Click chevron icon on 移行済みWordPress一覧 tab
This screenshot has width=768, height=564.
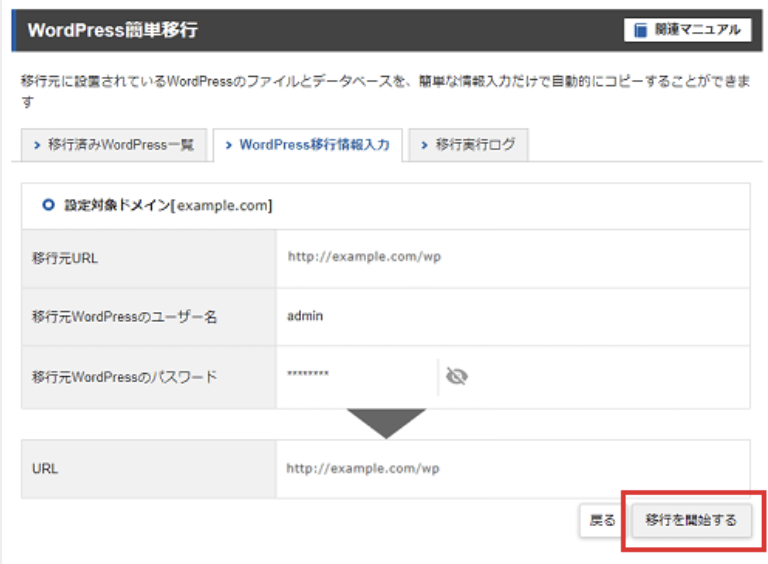point(37,145)
